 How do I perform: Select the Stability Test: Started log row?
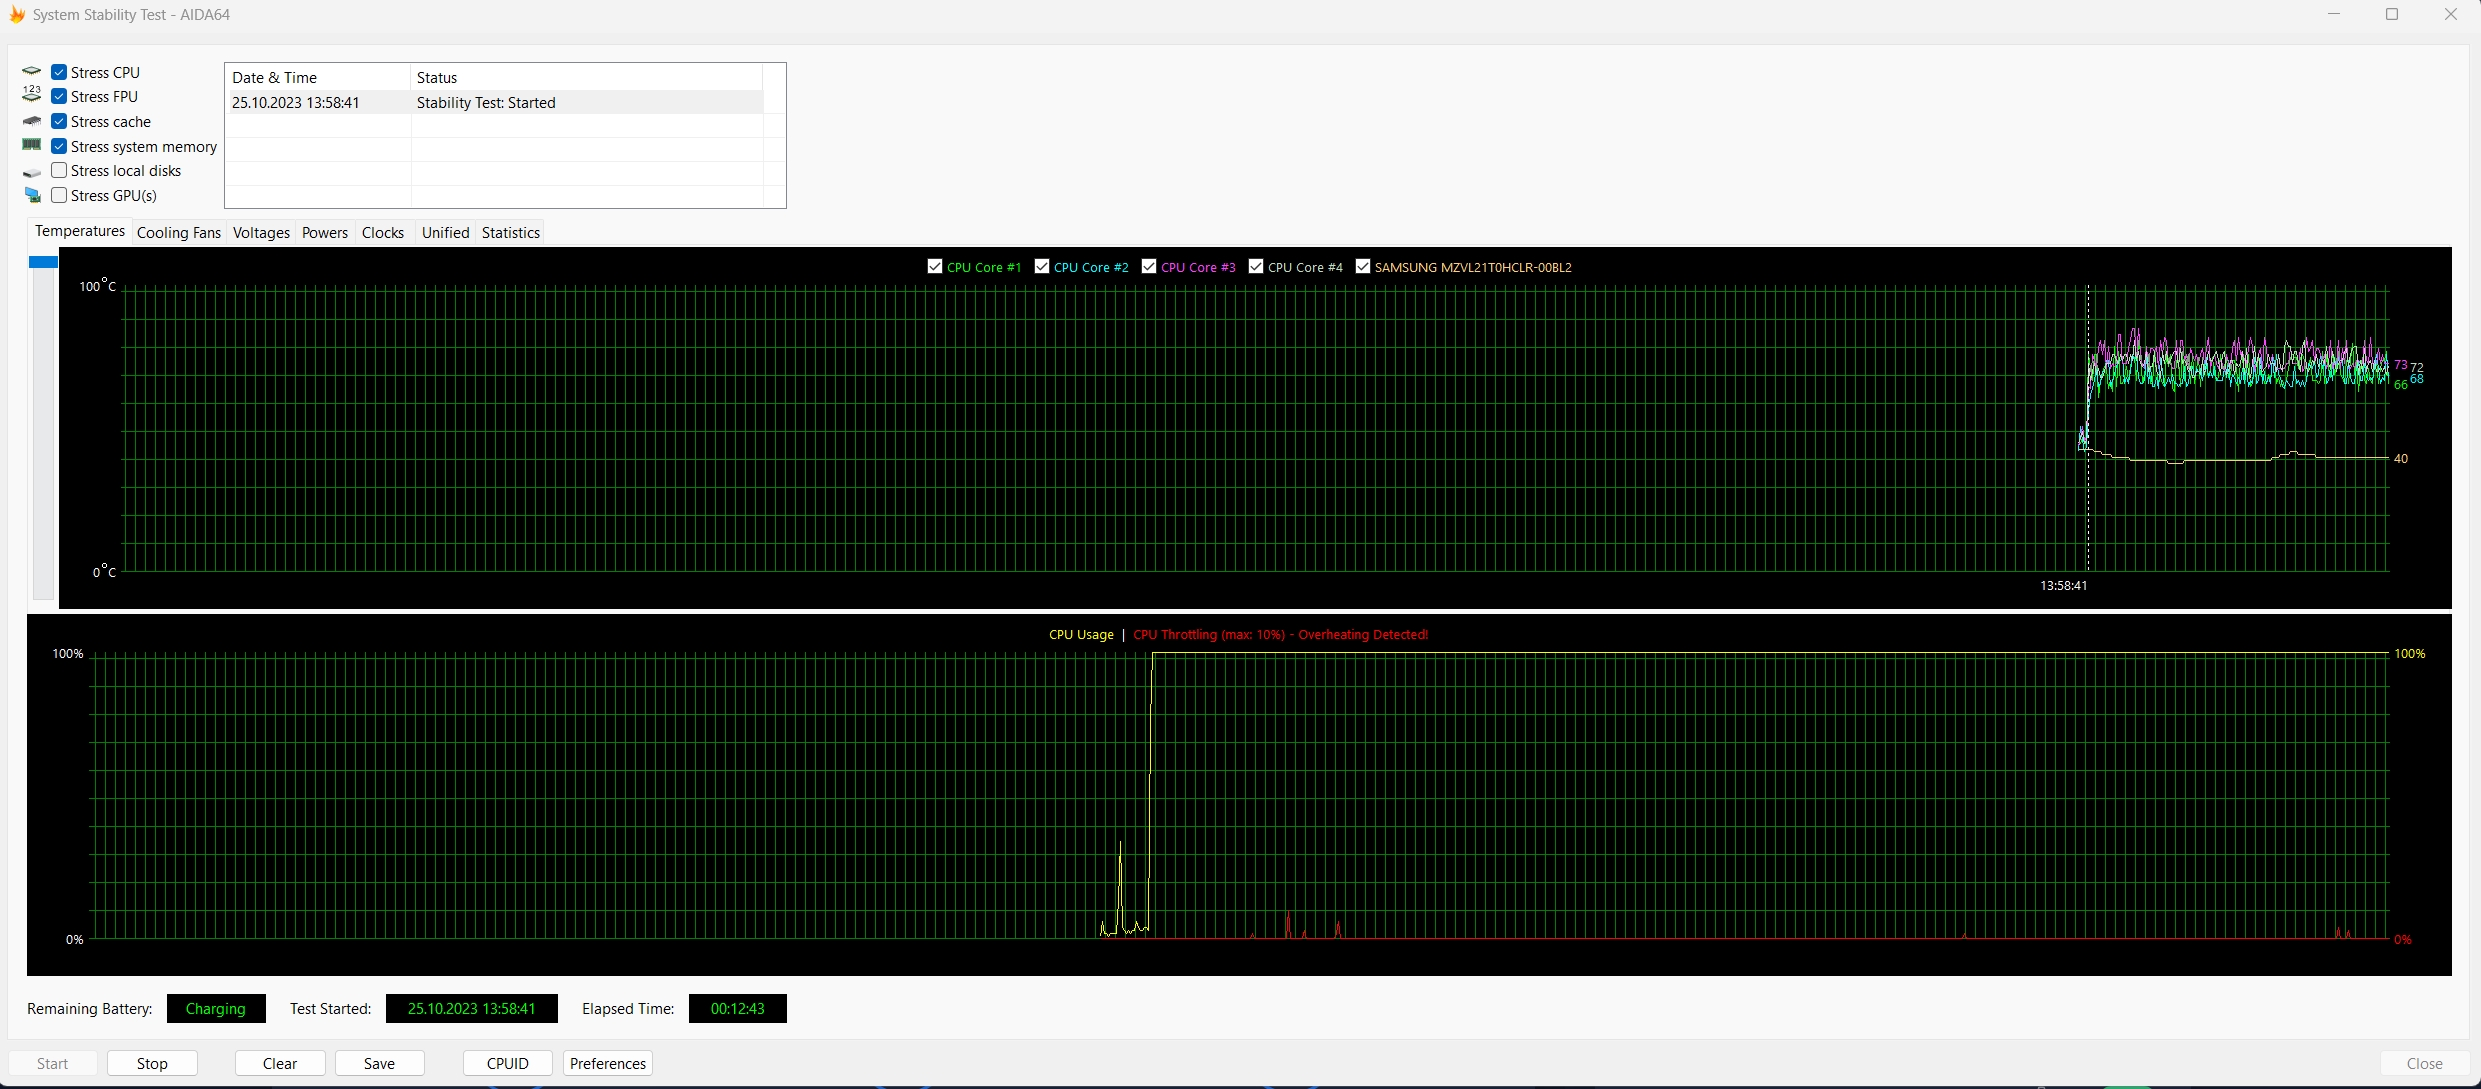485,102
